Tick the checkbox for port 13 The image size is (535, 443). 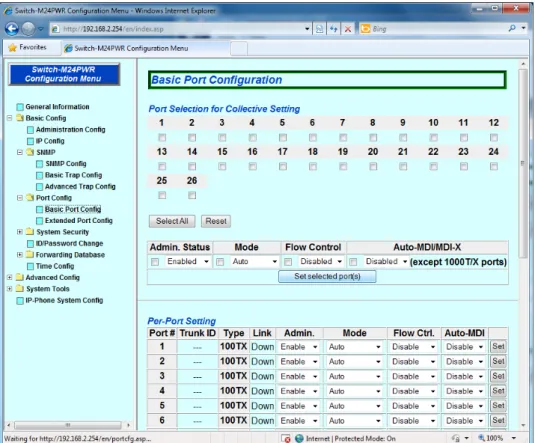[x=162, y=166]
